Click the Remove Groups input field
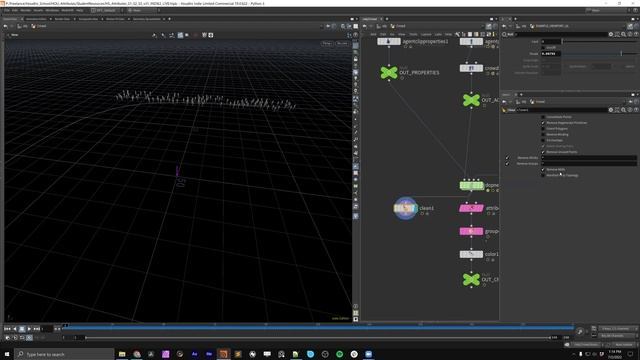The width and height of the screenshot is (640, 360). pos(589,163)
